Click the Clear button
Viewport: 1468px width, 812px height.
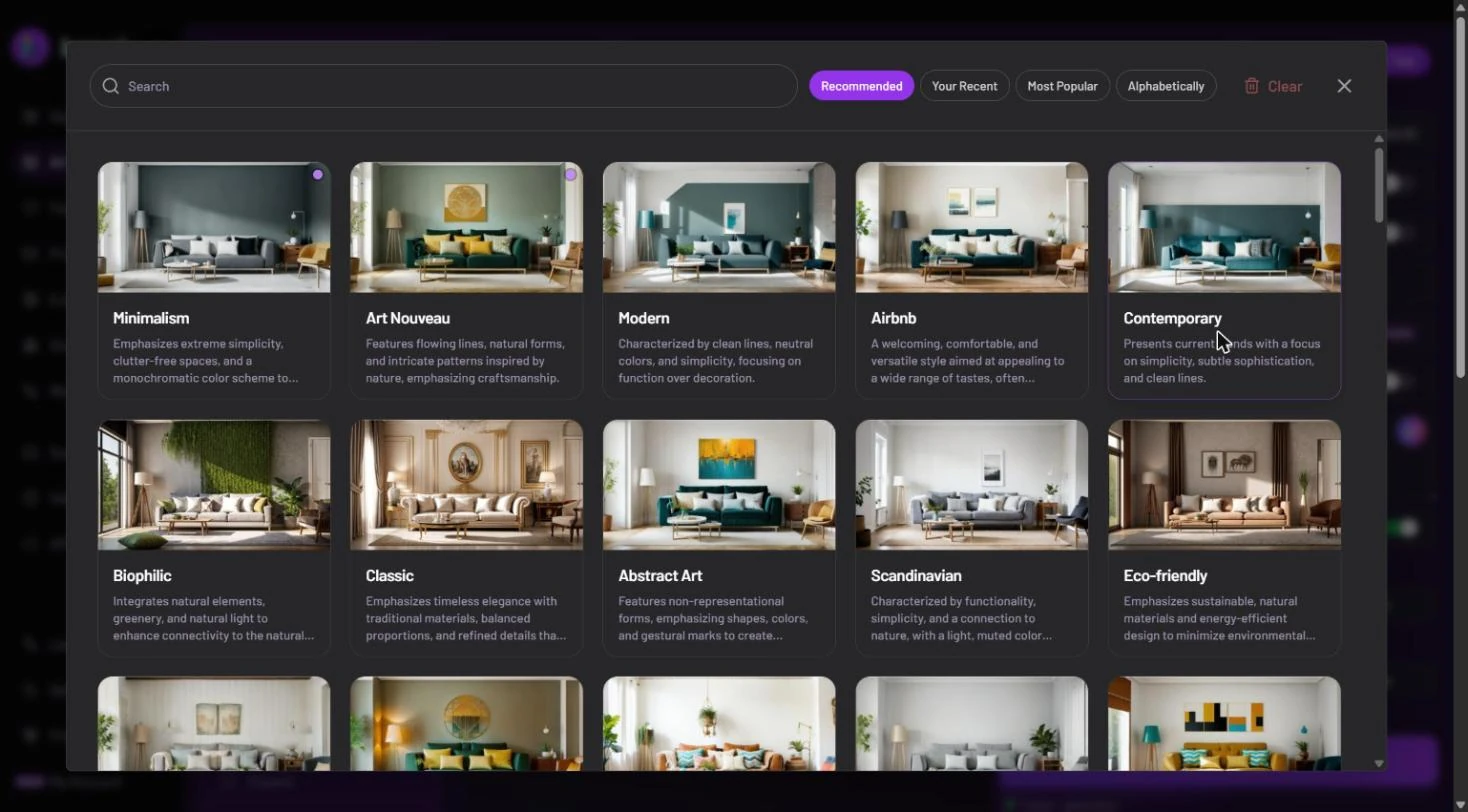(x=1273, y=86)
